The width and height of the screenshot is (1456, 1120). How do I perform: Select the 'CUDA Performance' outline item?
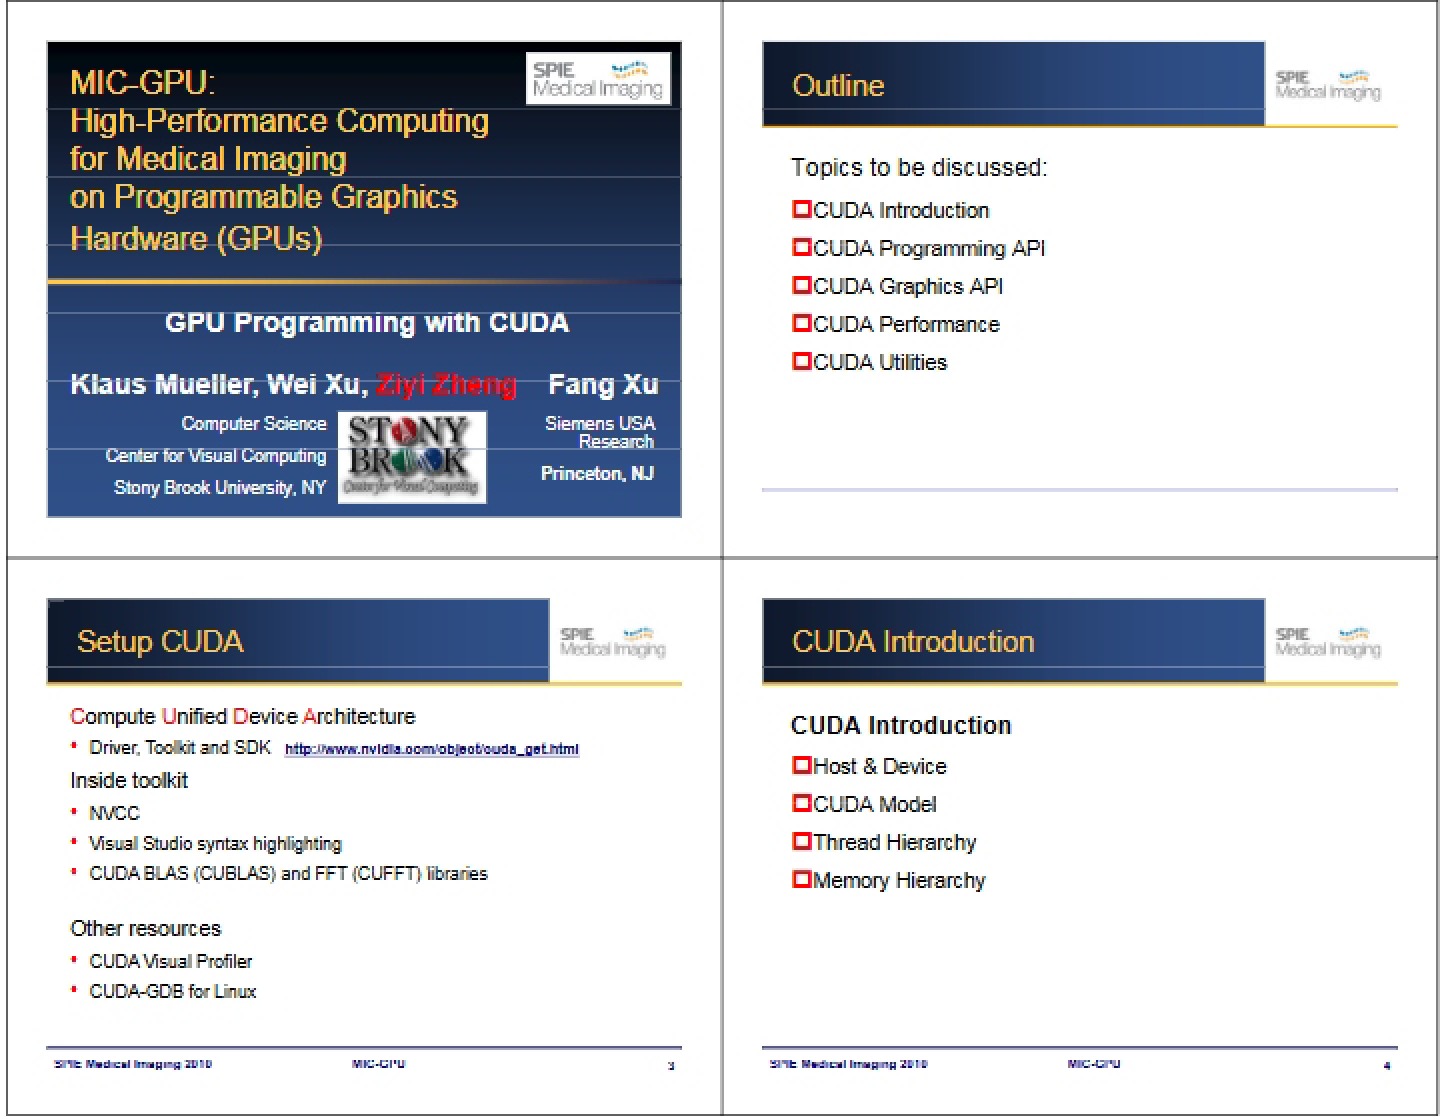(906, 324)
